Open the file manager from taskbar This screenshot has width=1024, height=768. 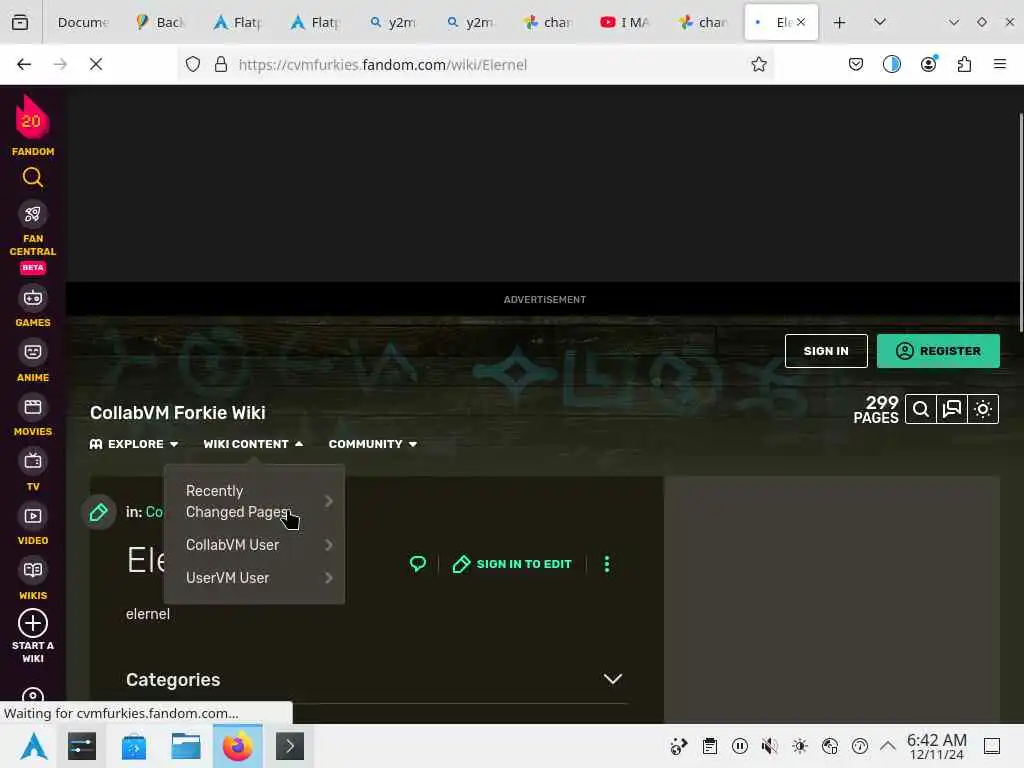pos(185,746)
